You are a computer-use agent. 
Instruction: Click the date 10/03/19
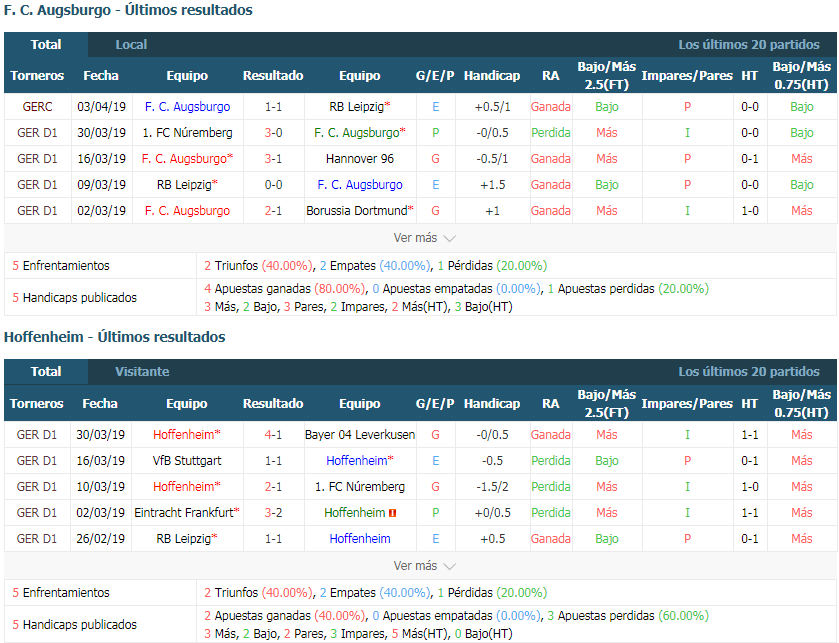pos(101,487)
